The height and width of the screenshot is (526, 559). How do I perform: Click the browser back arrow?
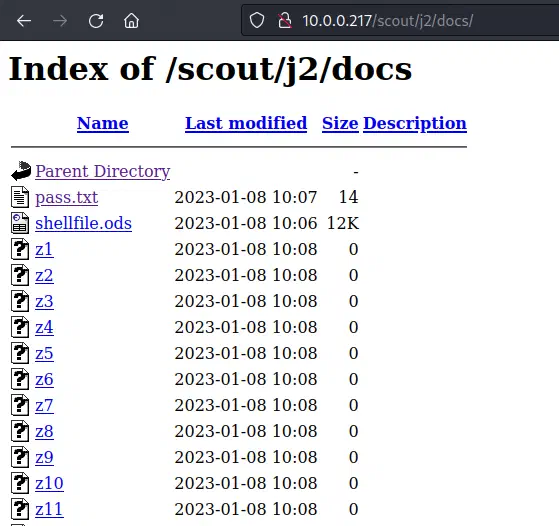(x=24, y=21)
